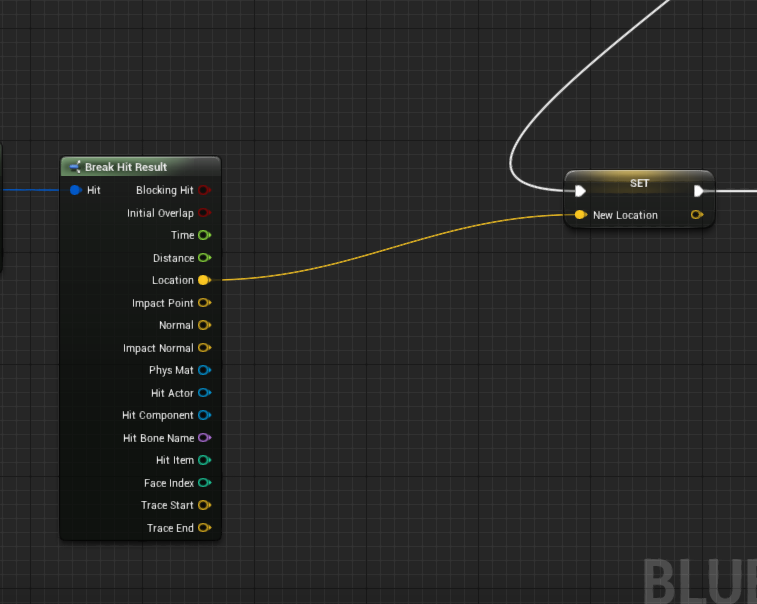Click SET node's input execution pin
757x604 pixels.
tap(580, 191)
